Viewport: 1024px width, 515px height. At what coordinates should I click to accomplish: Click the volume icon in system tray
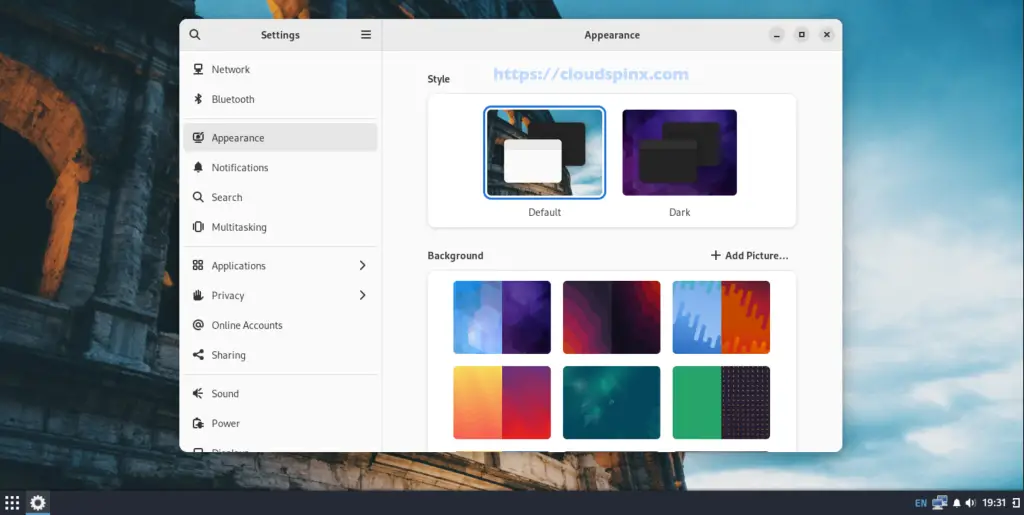970,503
